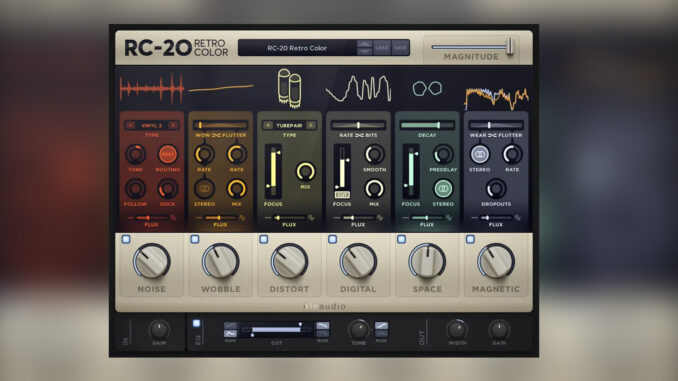
Task: Click the Space FOCUS range slider
Action: click(x=411, y=171)
